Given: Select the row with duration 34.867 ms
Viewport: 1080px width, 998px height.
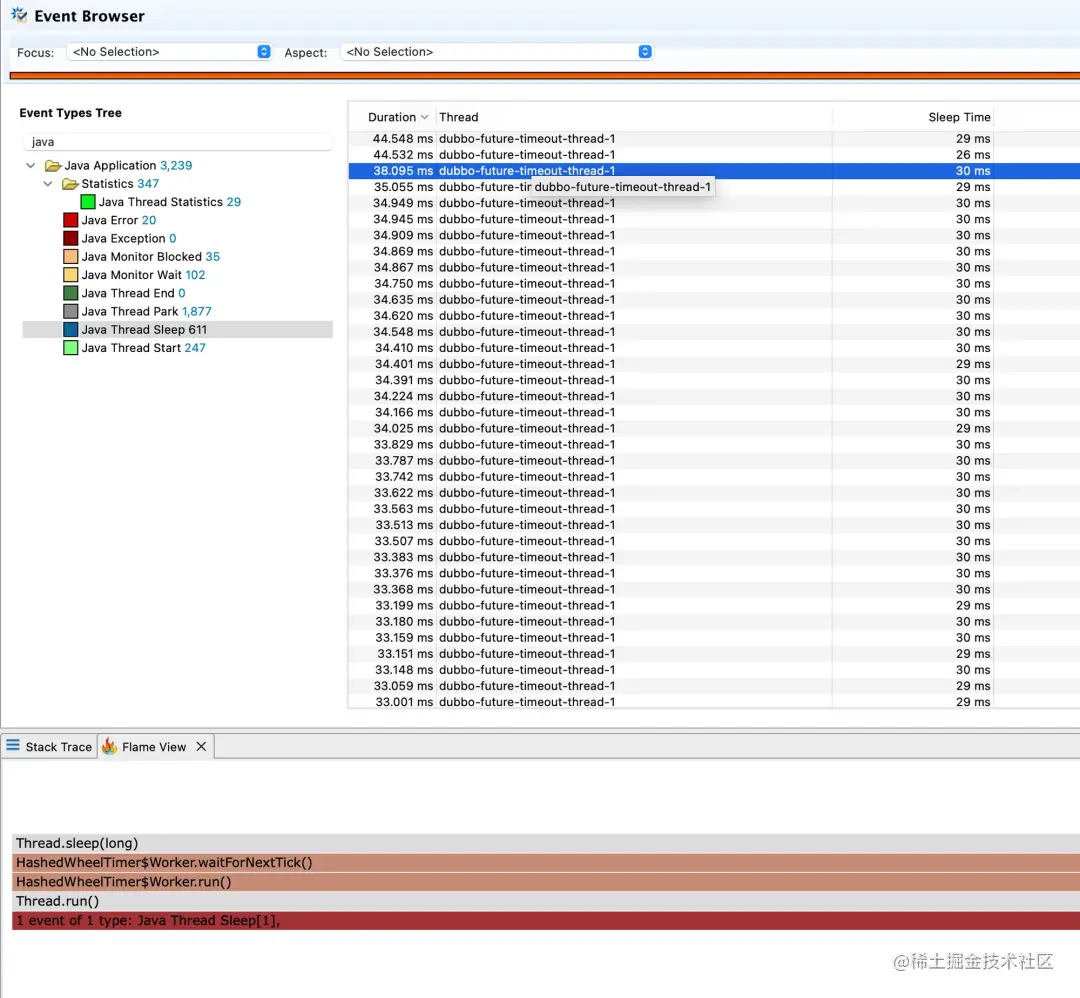Looking at the screenshot, I should coord(714,267).
